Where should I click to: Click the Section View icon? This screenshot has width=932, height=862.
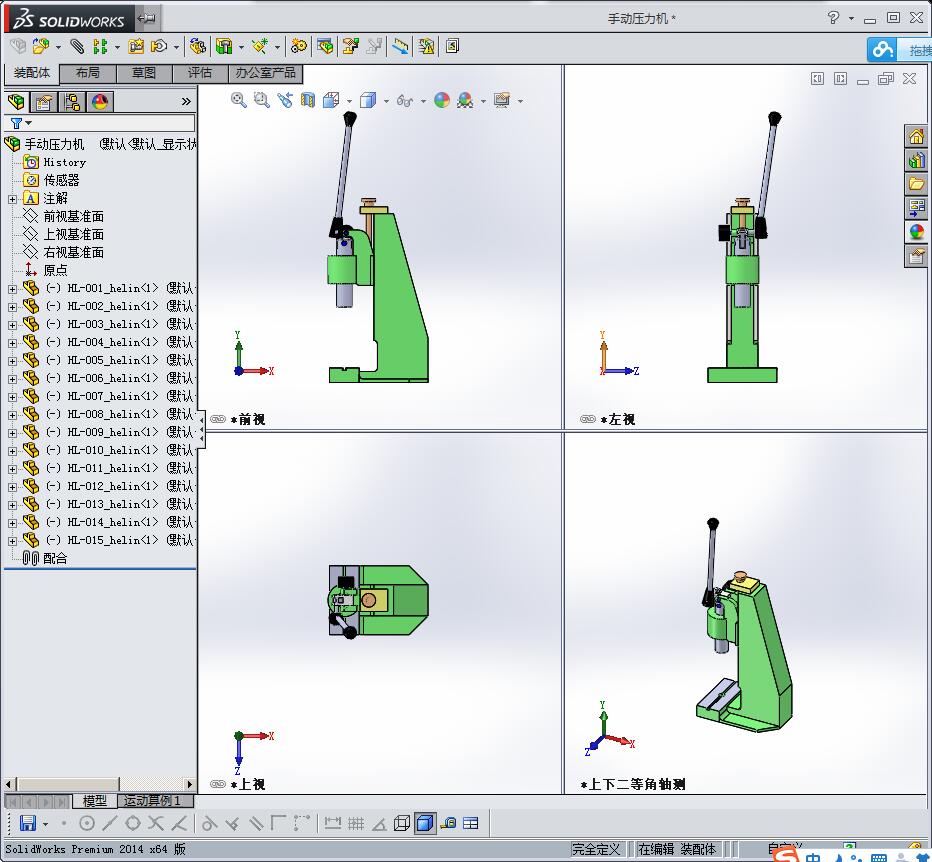click(307, 100)
